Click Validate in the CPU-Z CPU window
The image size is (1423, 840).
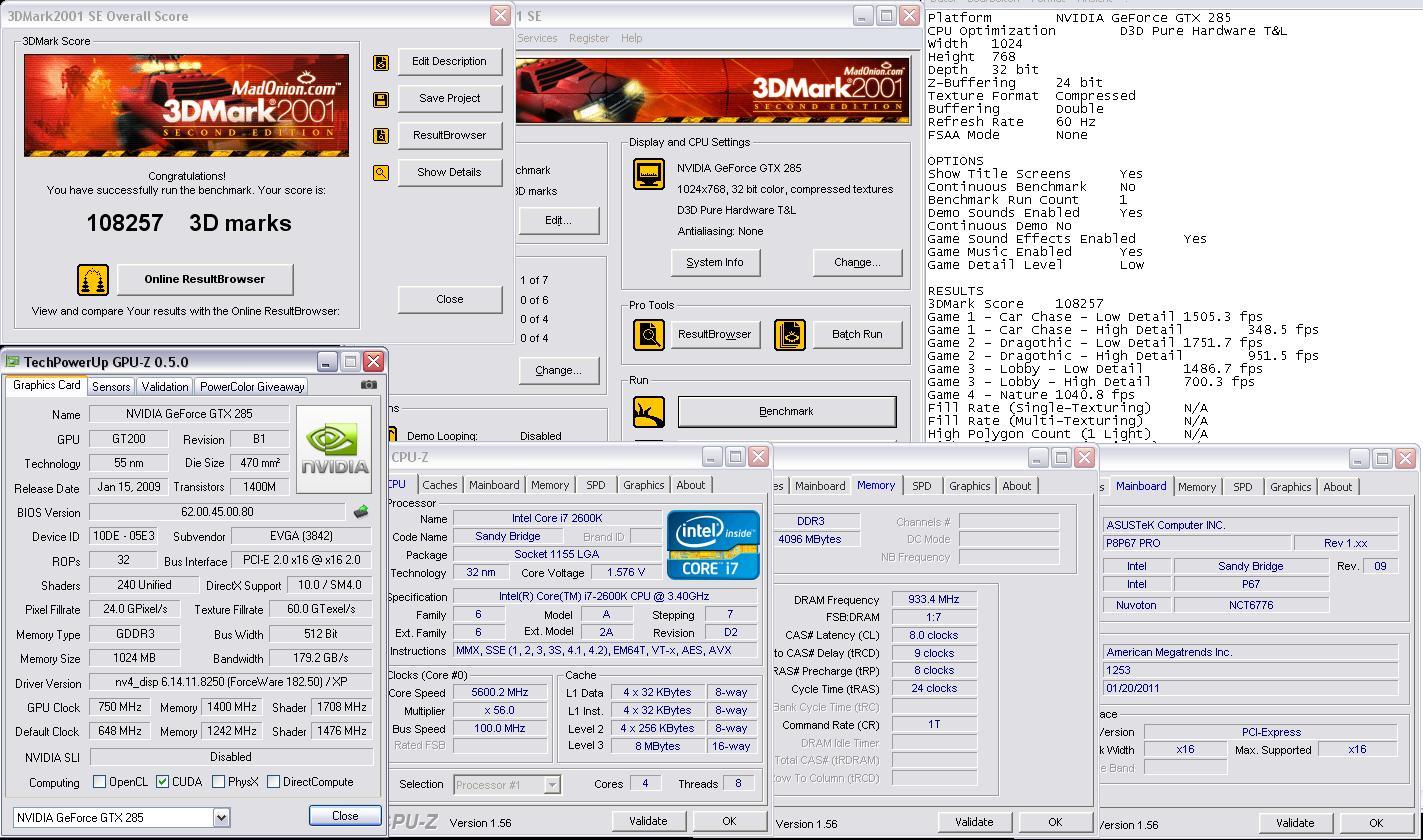[x=648, y=821]
